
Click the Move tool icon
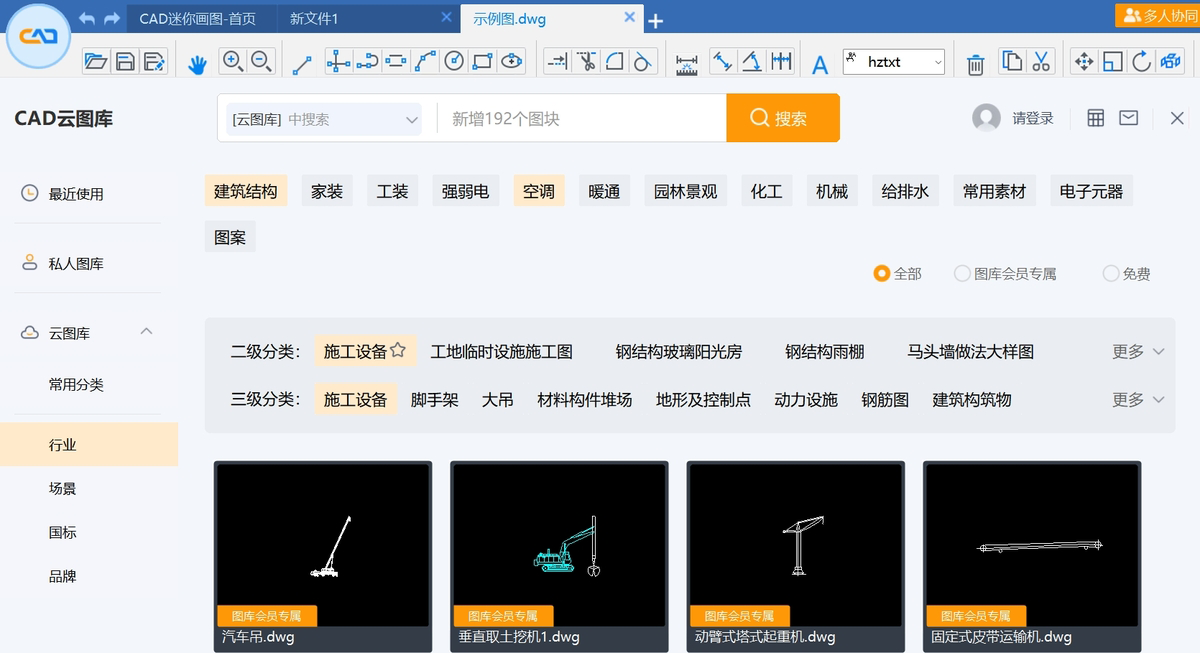pos(1084,62)
